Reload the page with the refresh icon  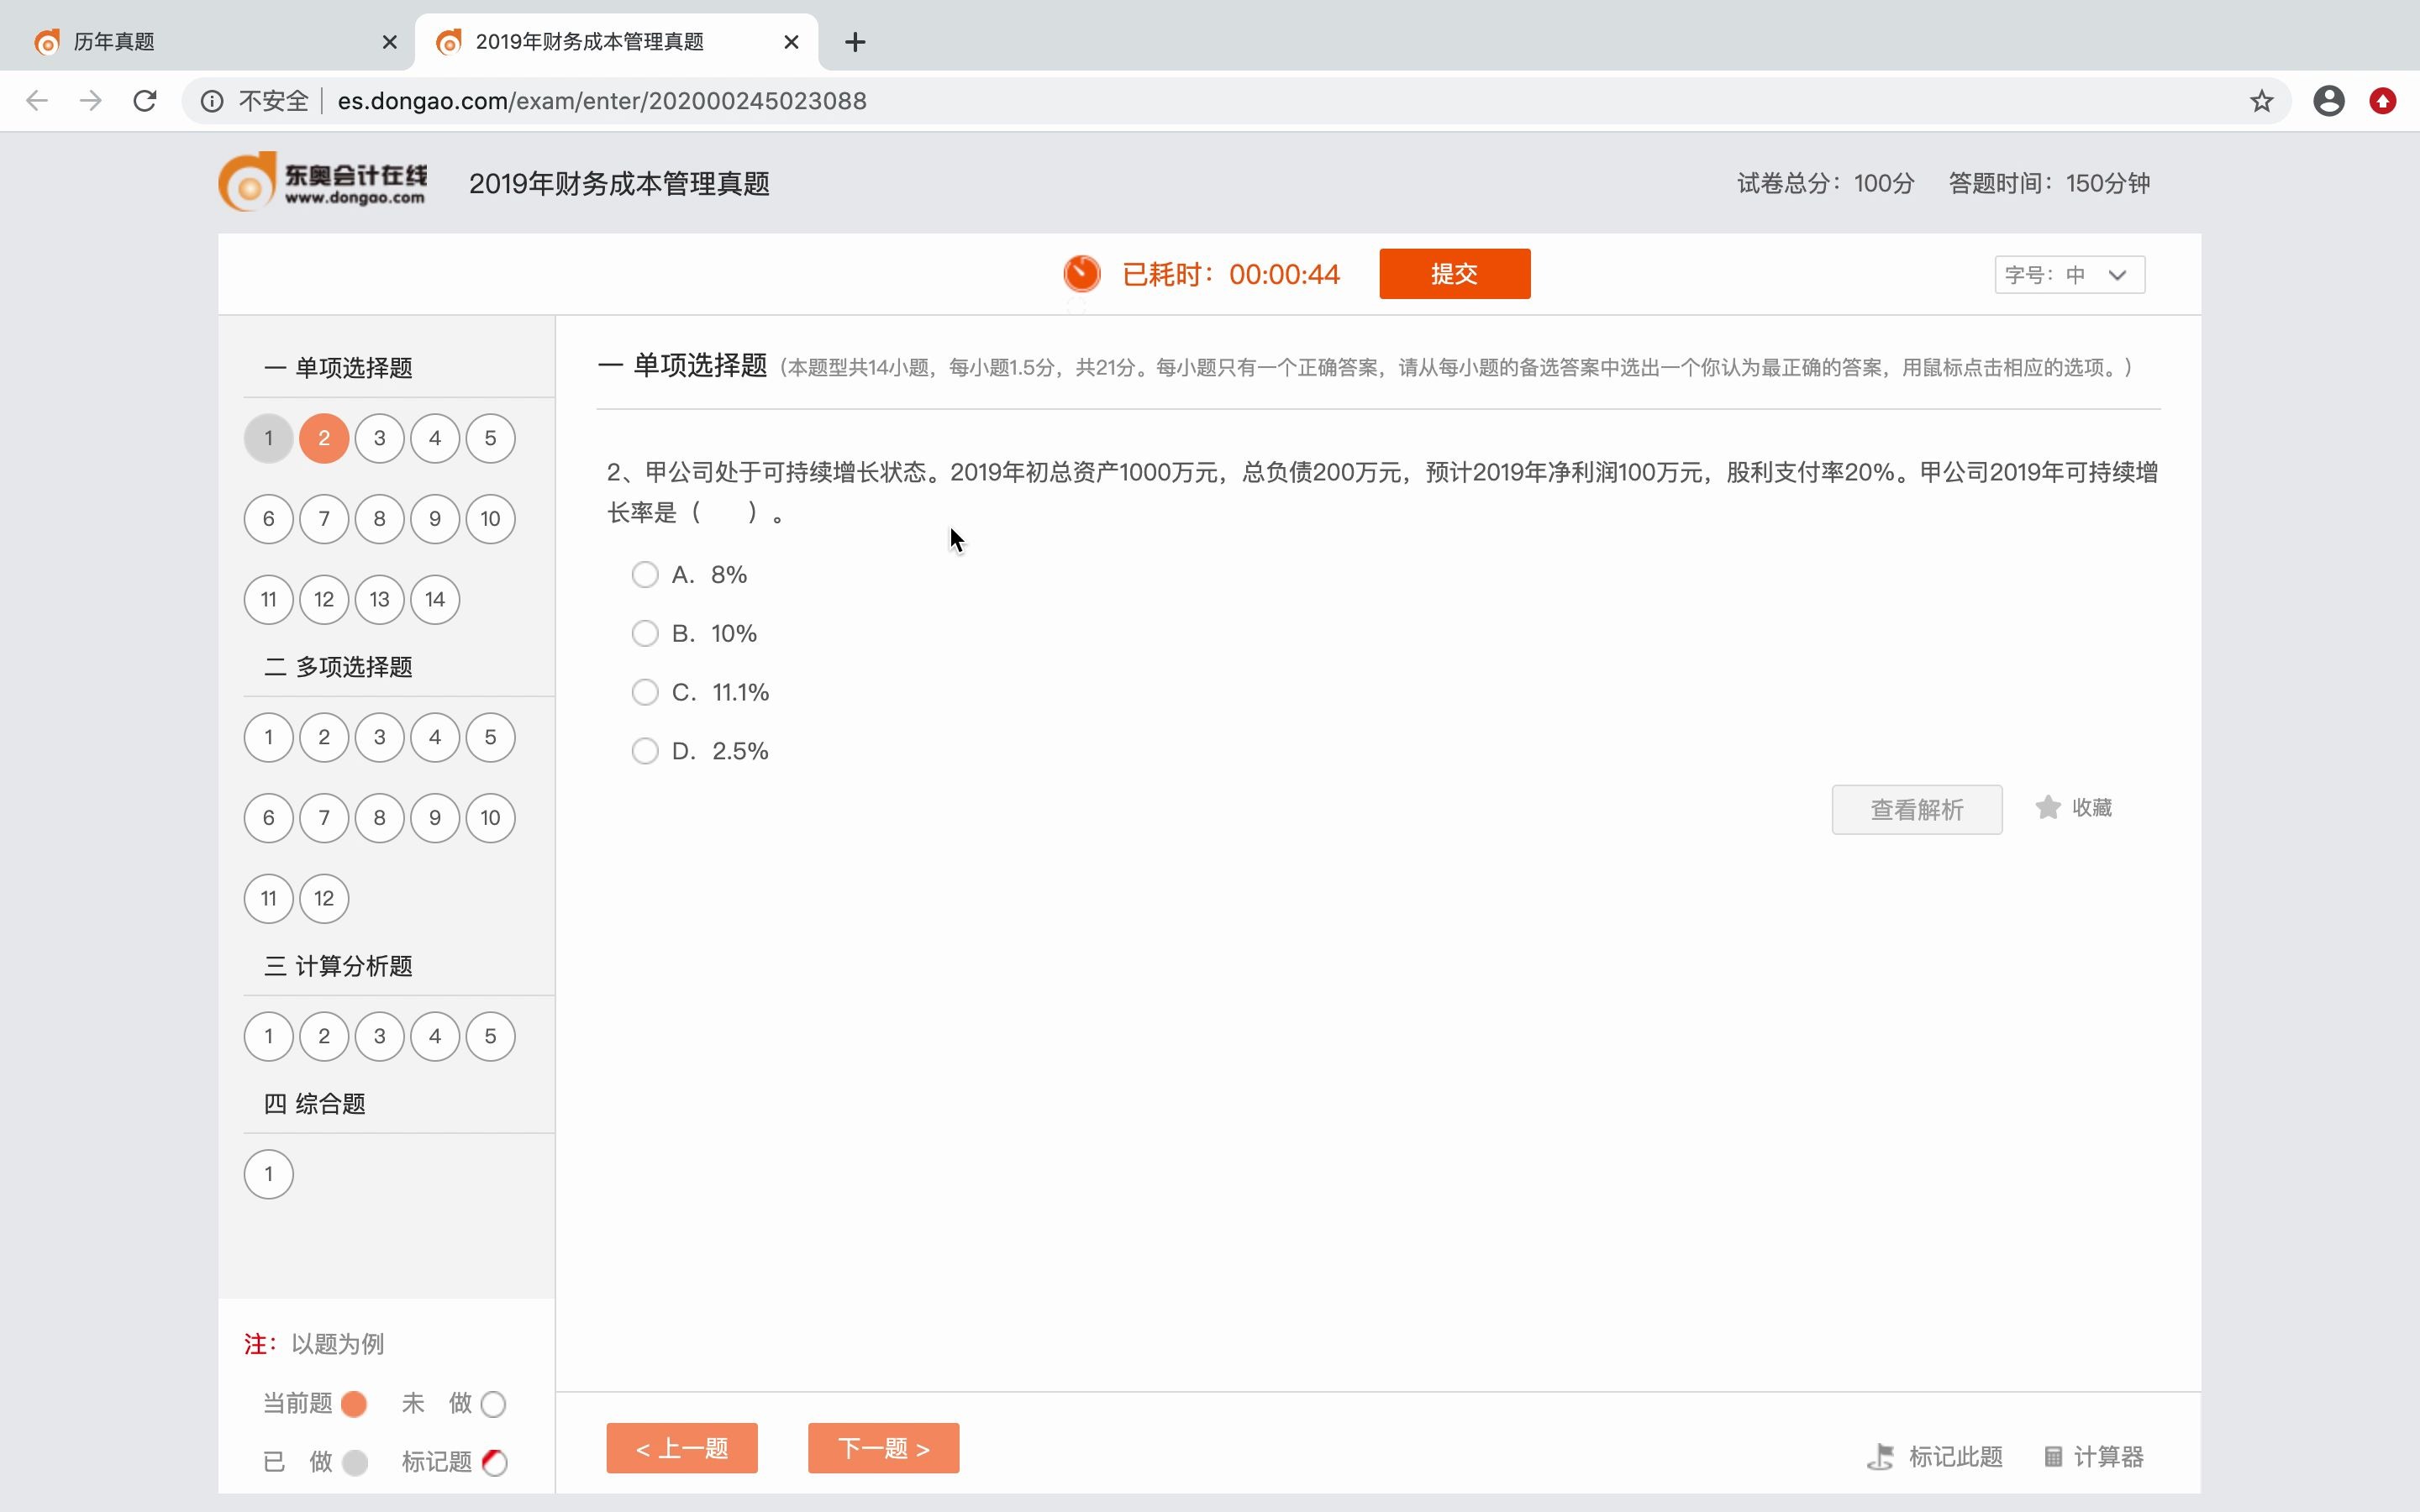[x=145, y=100]
